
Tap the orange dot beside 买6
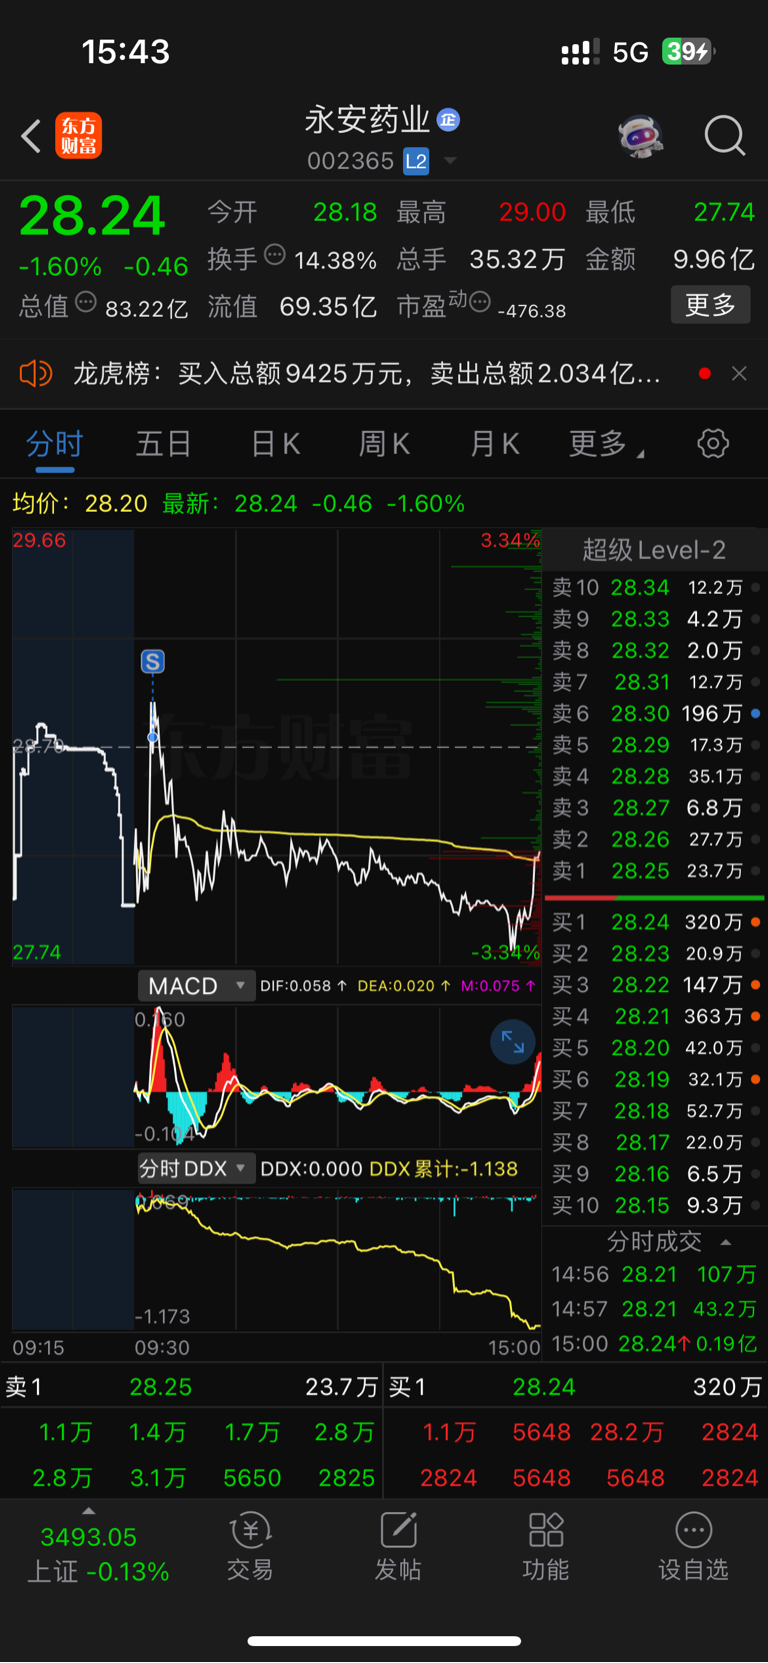(755, 1080)
